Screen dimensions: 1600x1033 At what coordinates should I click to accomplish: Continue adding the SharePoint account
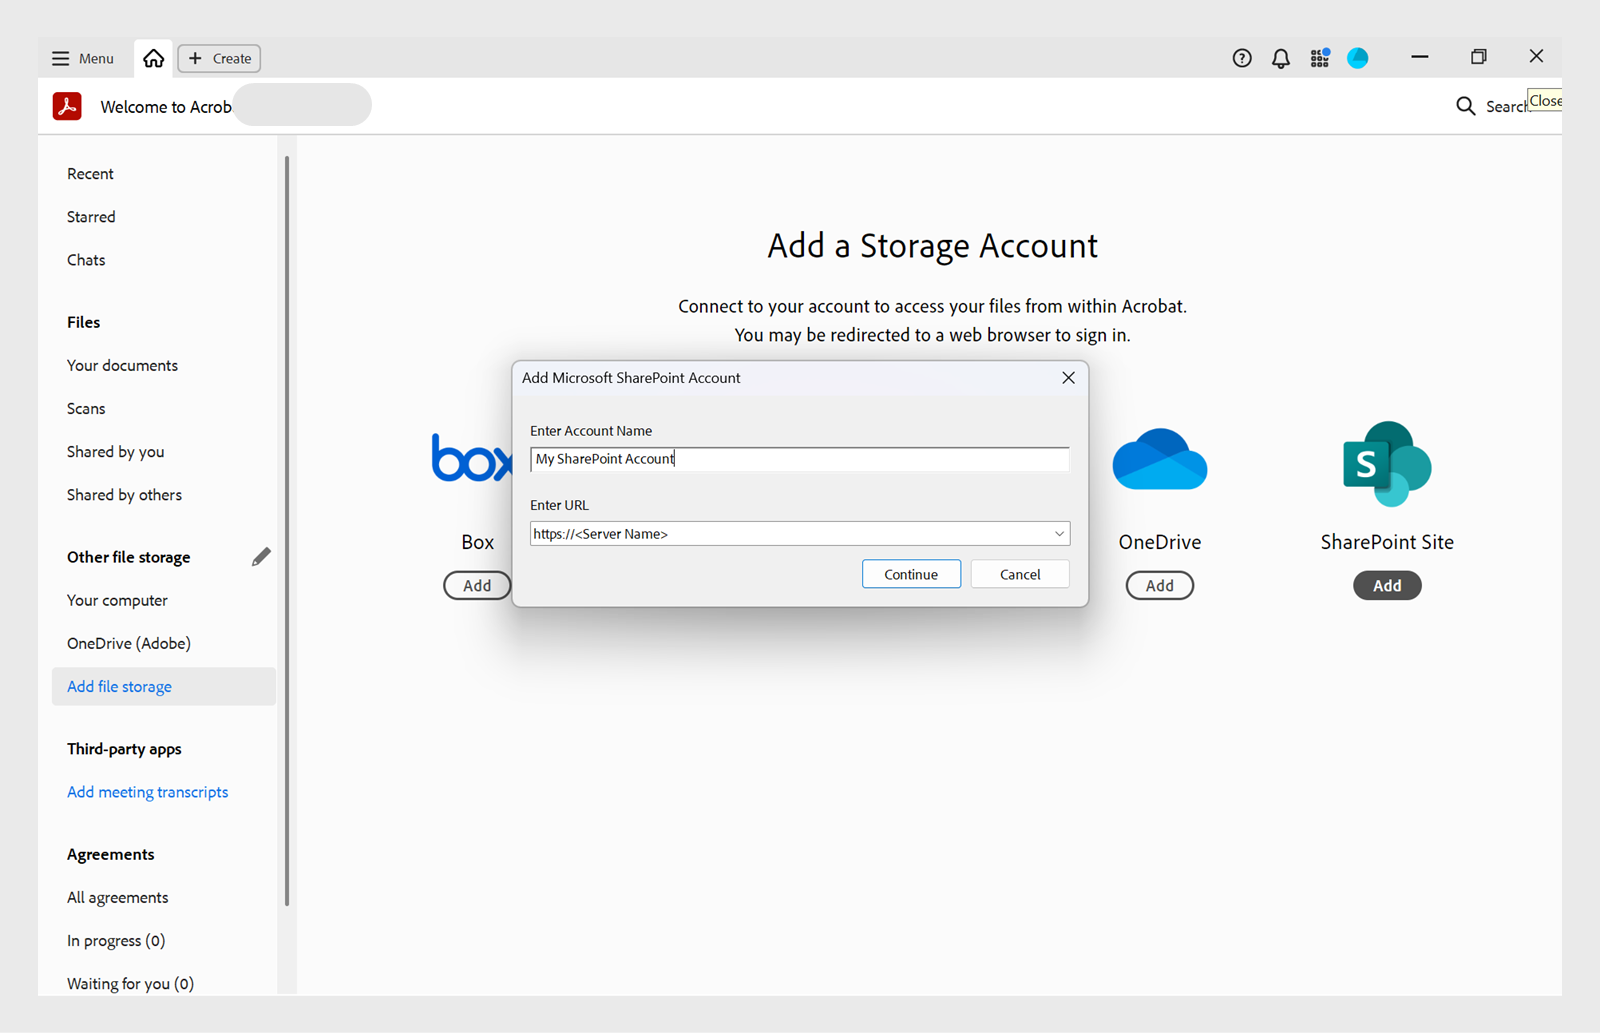[x=910, y=573]
